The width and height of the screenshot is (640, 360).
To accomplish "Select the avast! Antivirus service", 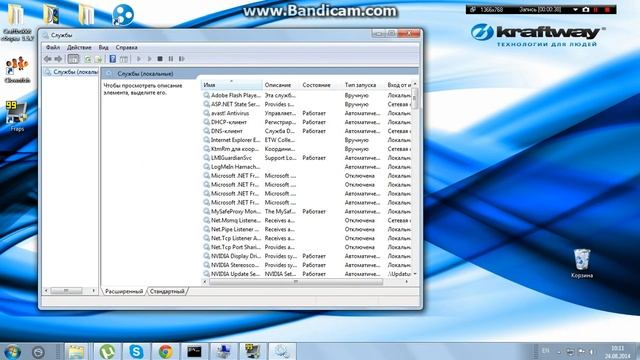I will 307,113.
